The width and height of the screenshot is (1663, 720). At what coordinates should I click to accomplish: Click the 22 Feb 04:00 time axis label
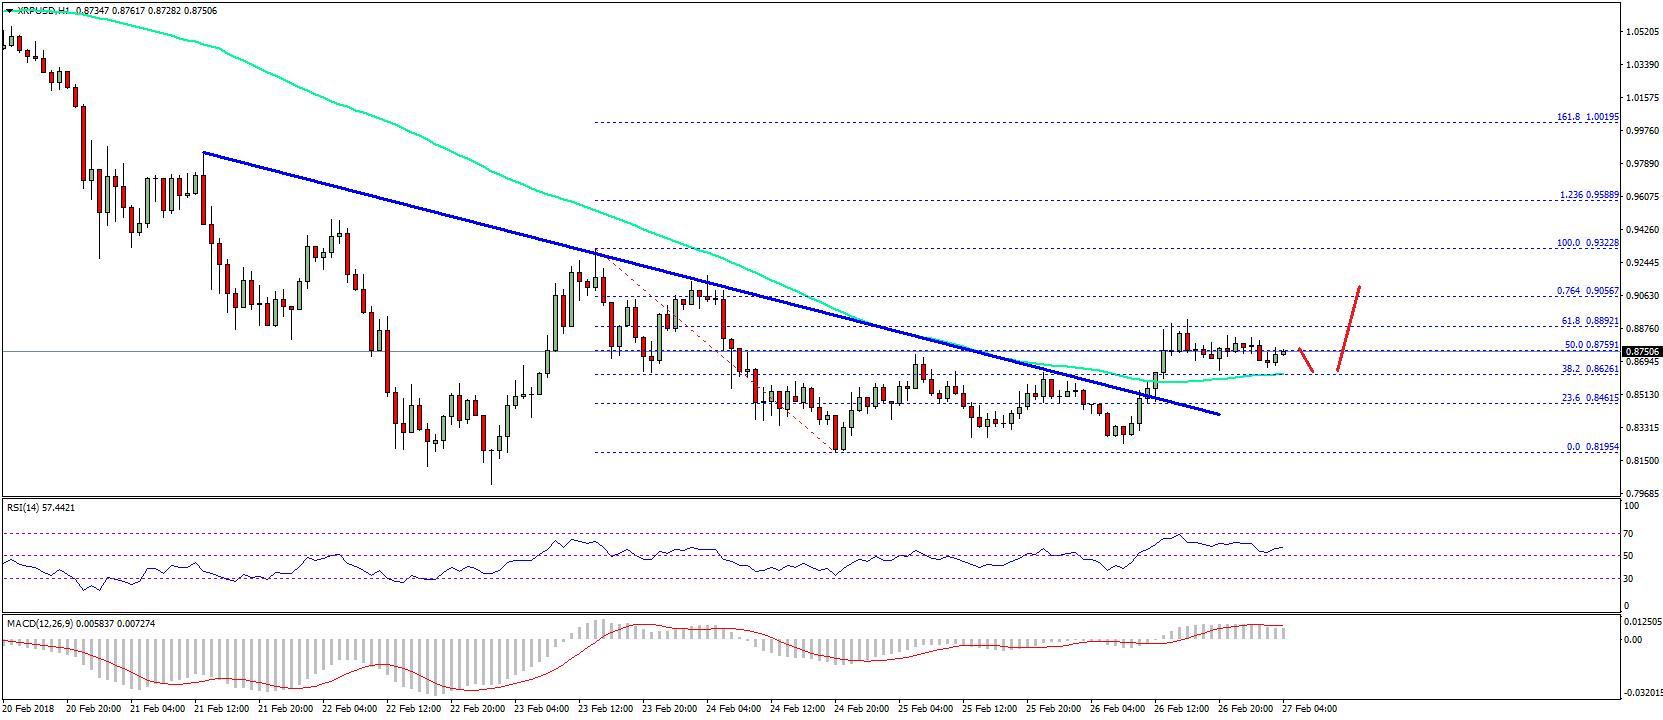tap(350, 709)
